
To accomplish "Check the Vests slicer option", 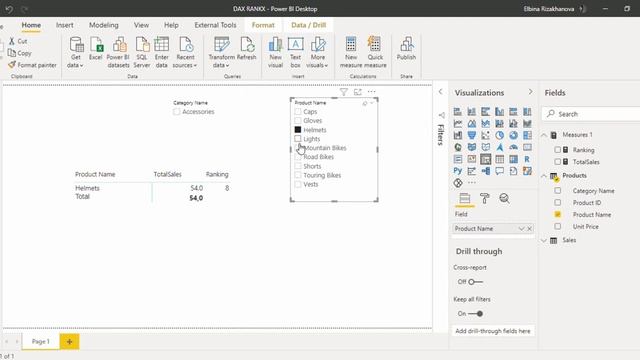I will [298, 184].
